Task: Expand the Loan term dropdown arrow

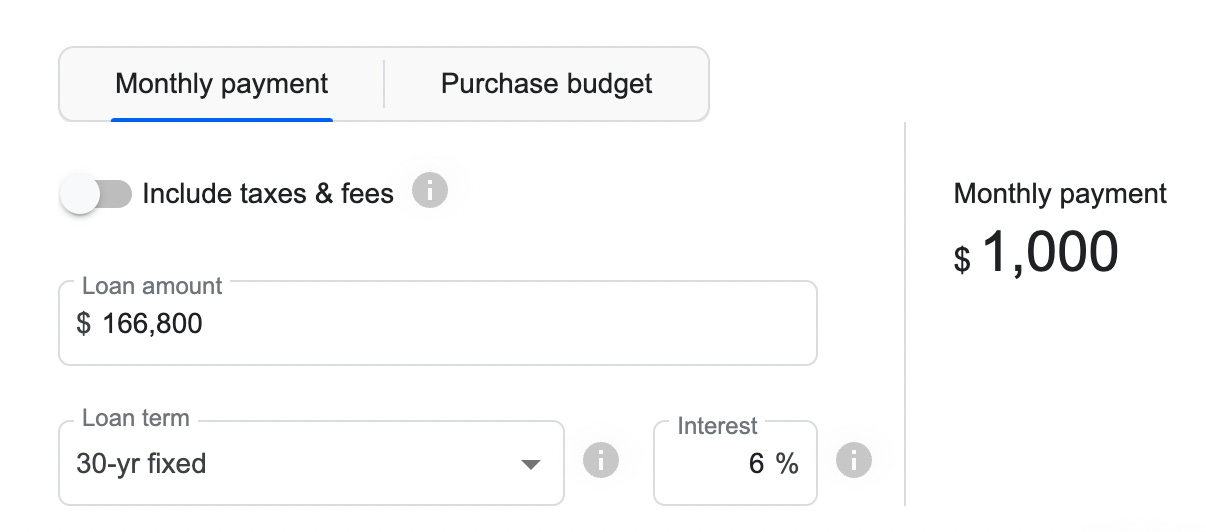Action: click(531, 465)
